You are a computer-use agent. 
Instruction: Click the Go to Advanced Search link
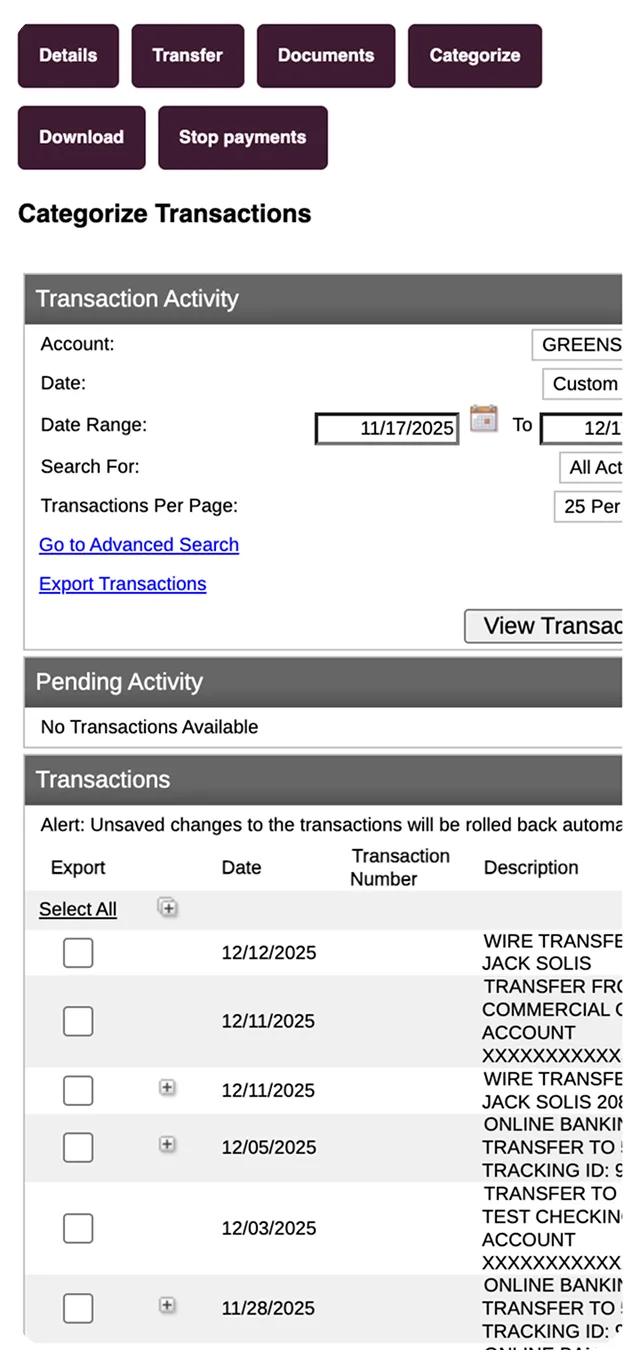pyautogui.click(x=139, y=545)
